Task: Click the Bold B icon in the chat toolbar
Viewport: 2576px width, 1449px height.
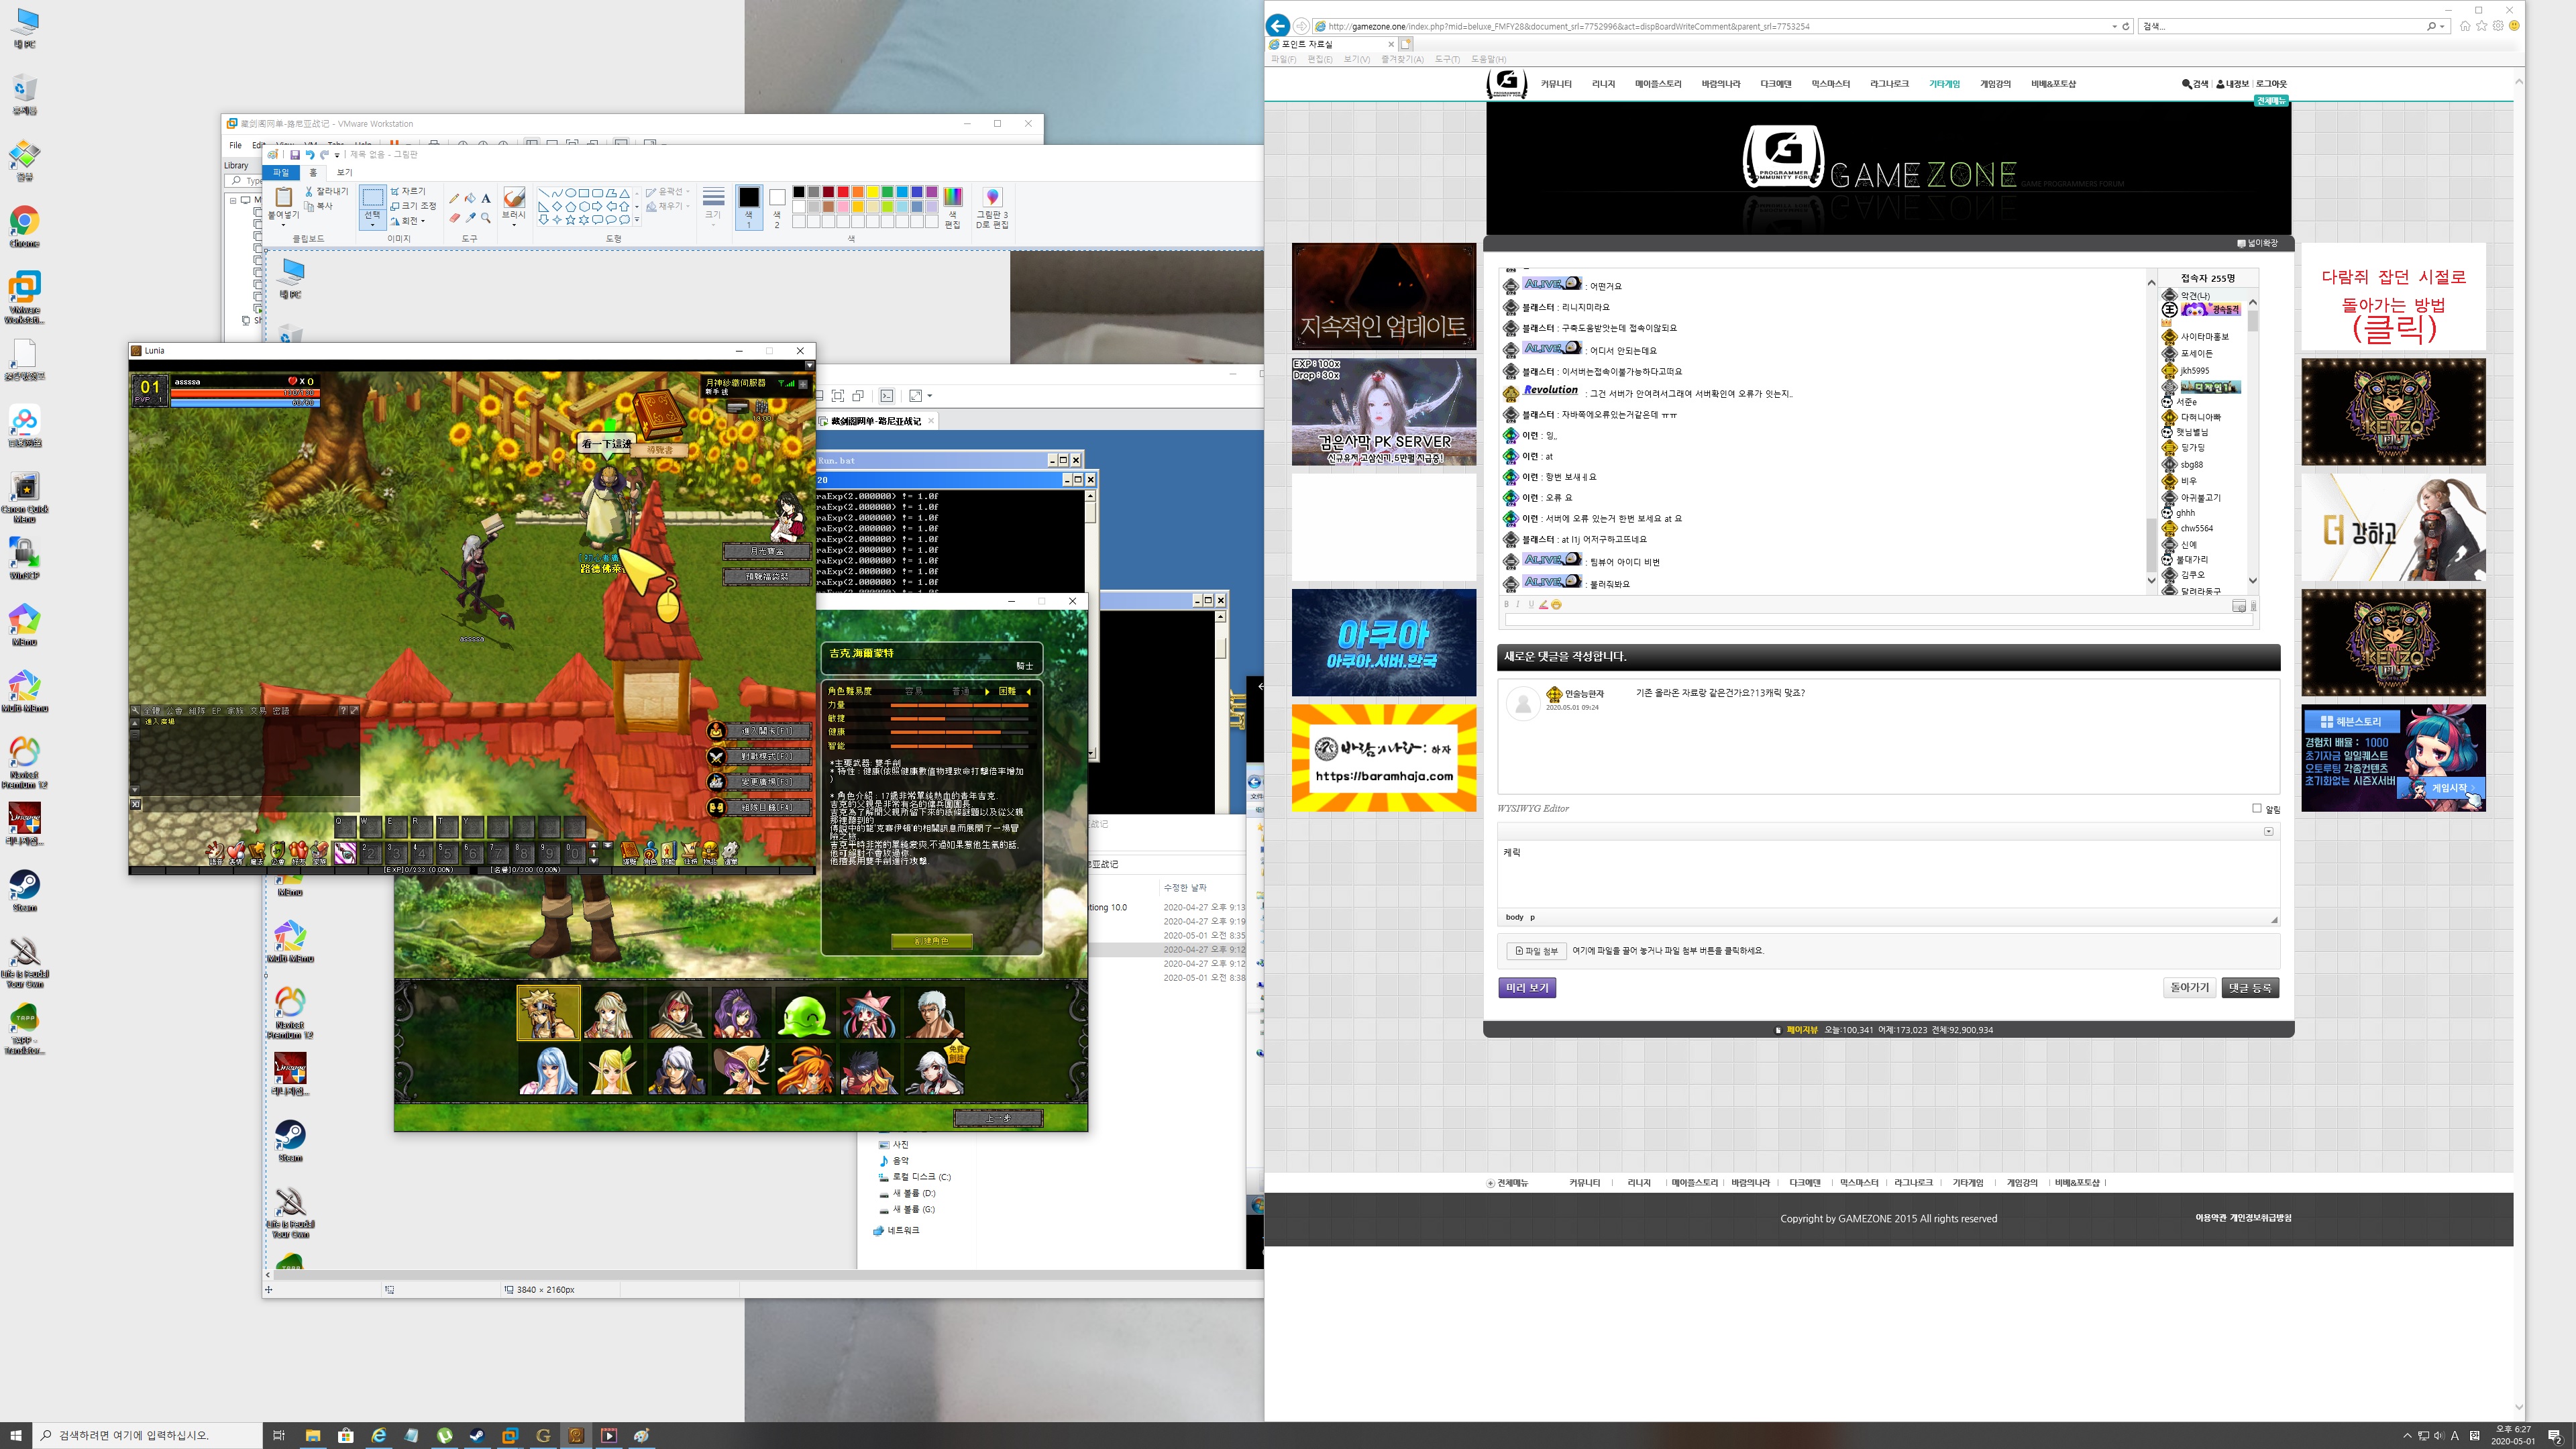Action: (1507, 605)
